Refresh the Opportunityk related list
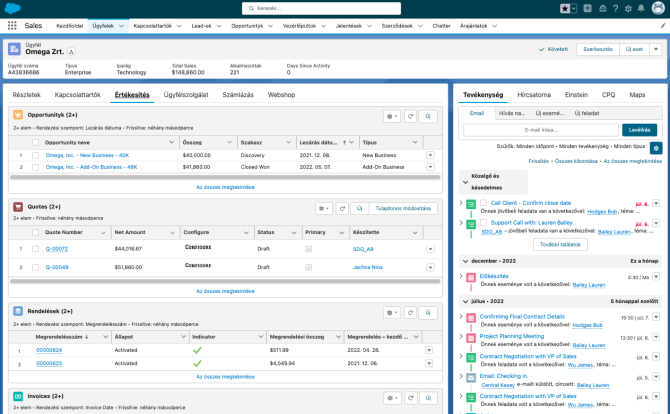The width and height of the screenshot is (670, 414). [409, 117]
